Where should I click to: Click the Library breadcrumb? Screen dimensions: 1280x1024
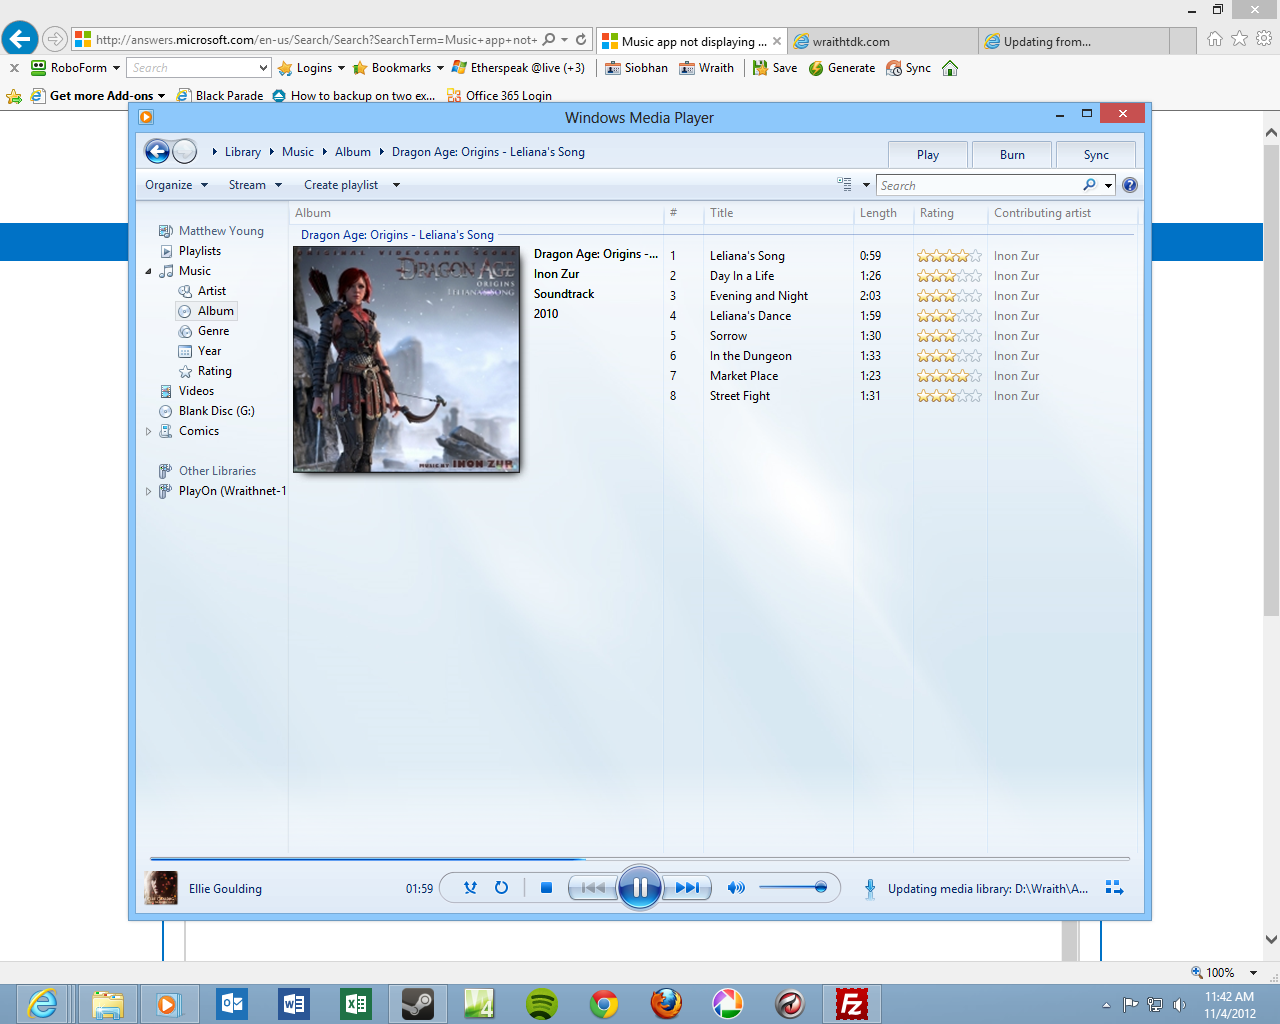tap(243, 152)
